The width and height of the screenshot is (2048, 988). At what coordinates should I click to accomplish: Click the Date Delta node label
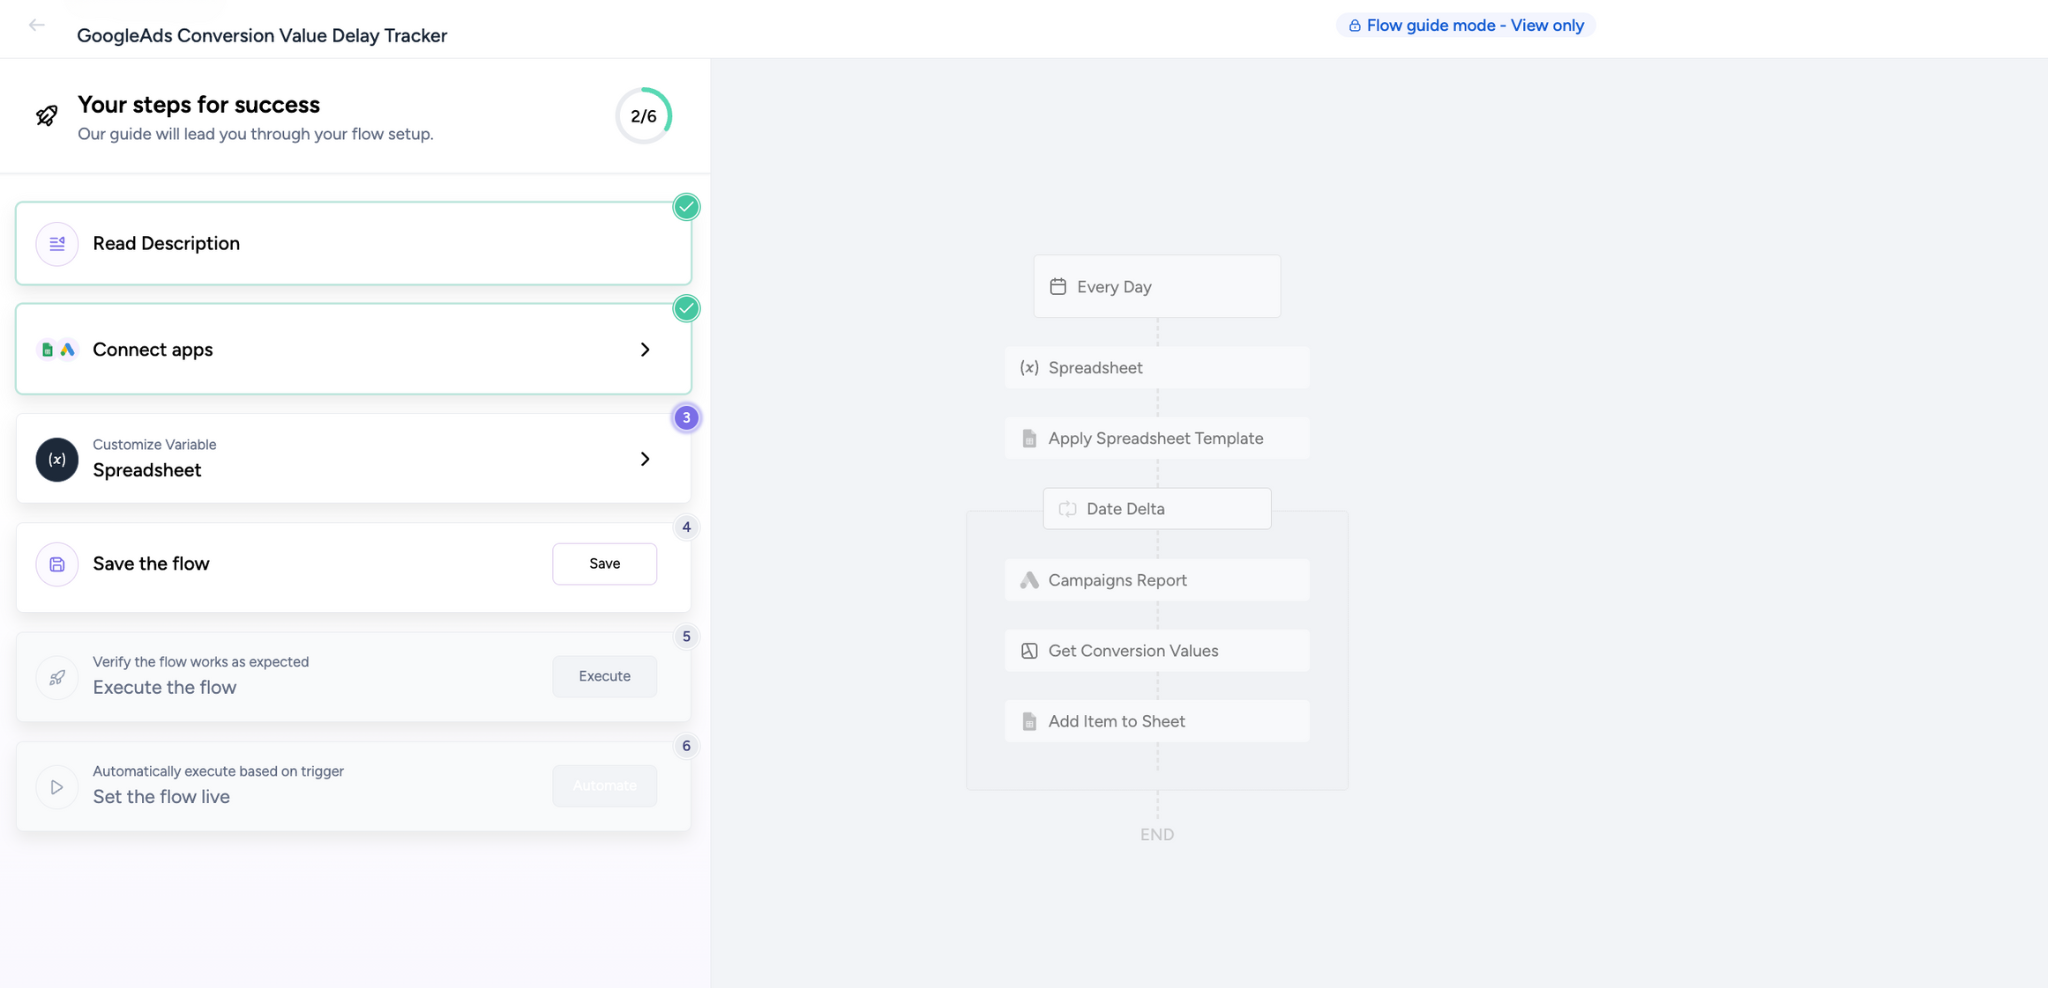[x=1125, y=509]
